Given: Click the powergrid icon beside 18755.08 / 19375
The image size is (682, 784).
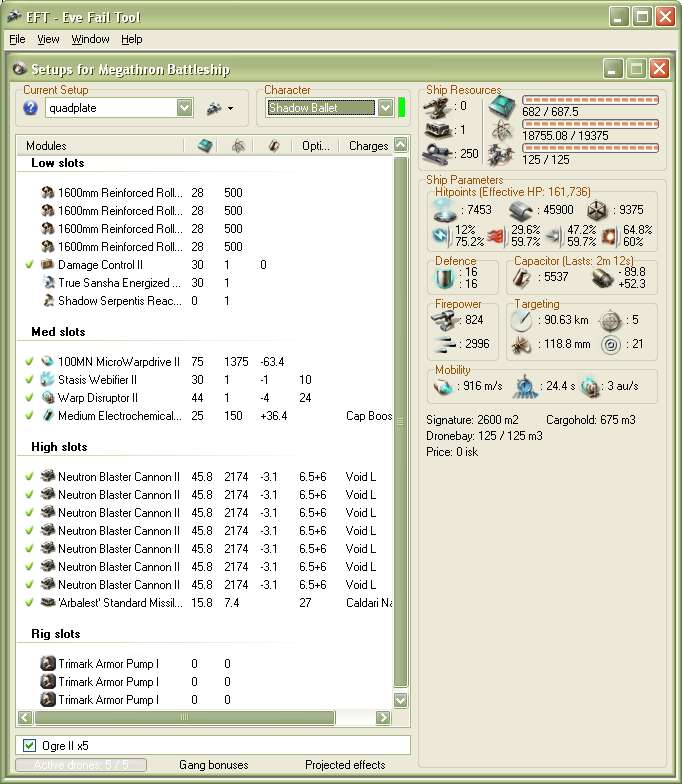Looking at the screenshot, I should (502, 131).
